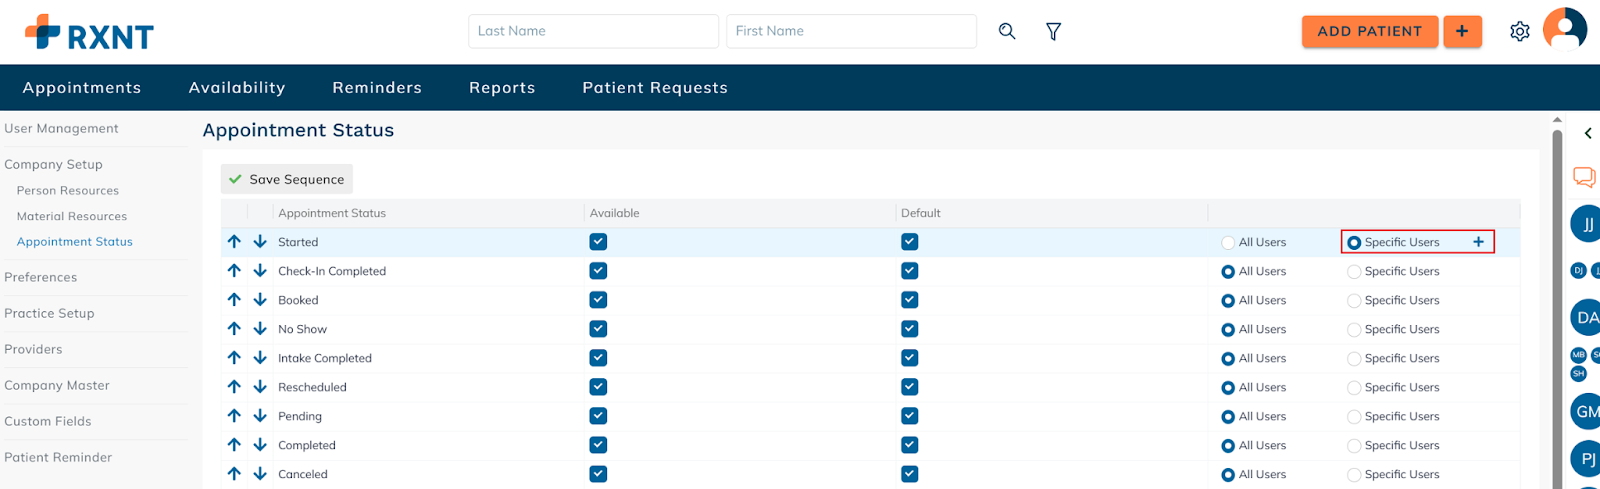
Task: Collapse the right sidebar chevron
Action: coord(1587,133)
